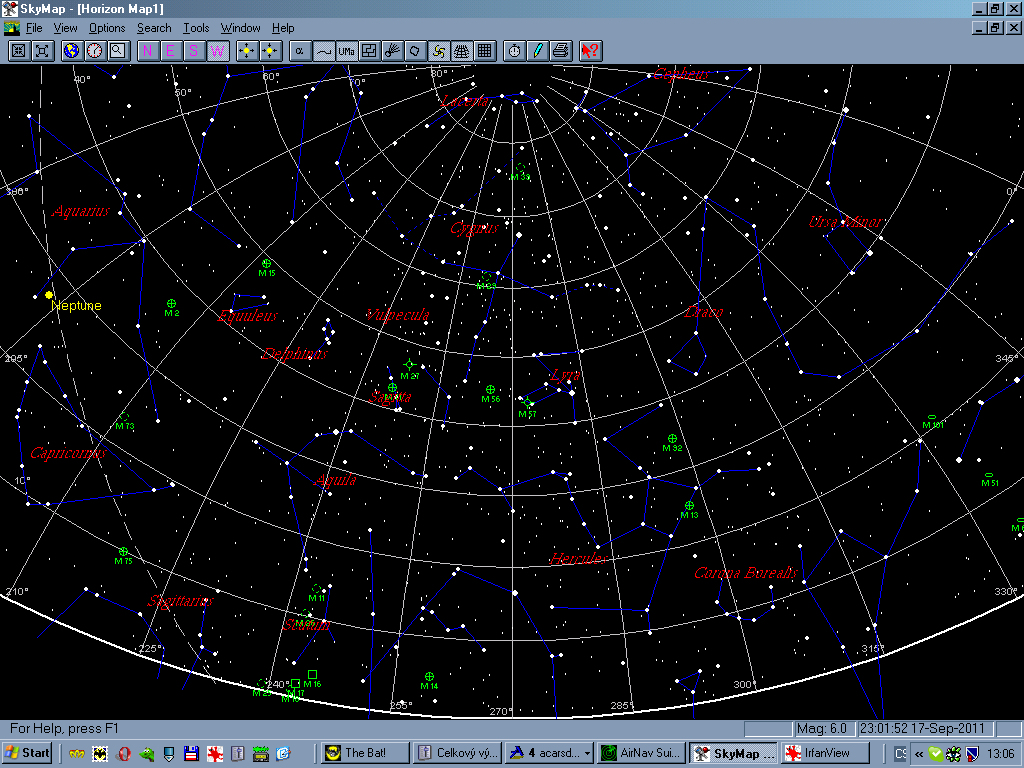This screenshot has width=1024, height=768.
Task: Open the File menu
Action: (x=34, y=28)
